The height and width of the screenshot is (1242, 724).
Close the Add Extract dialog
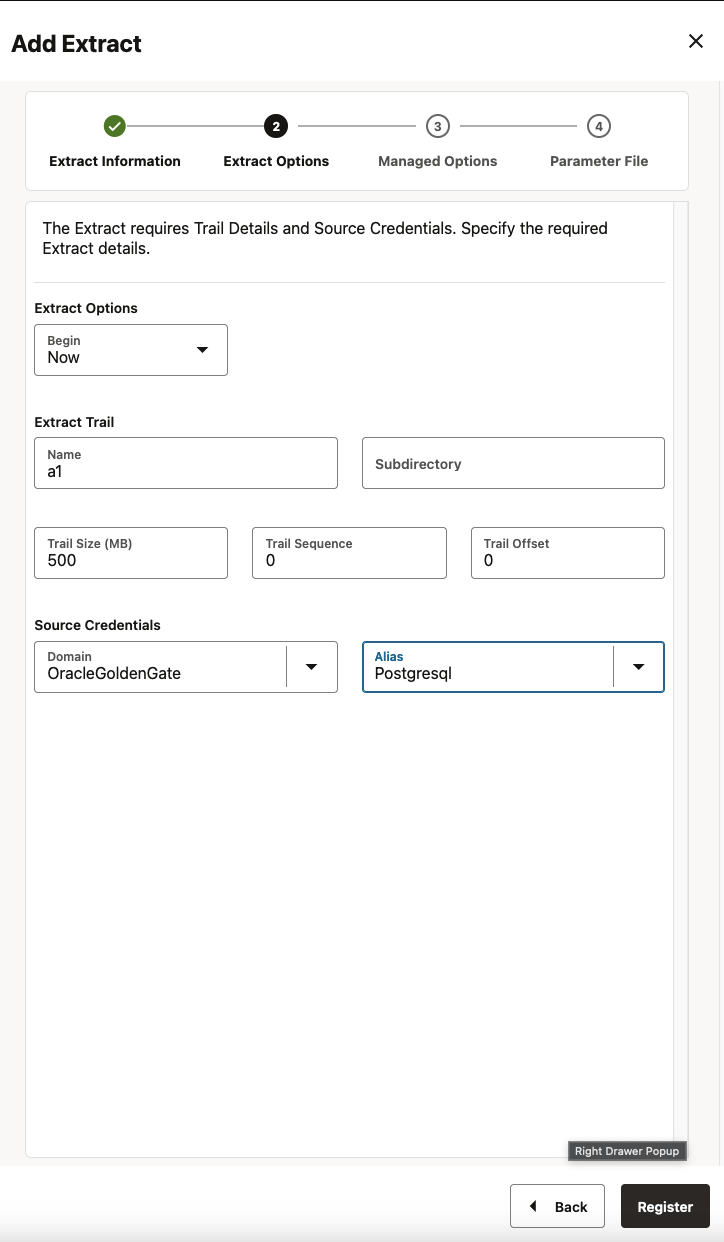coord(696,41)
